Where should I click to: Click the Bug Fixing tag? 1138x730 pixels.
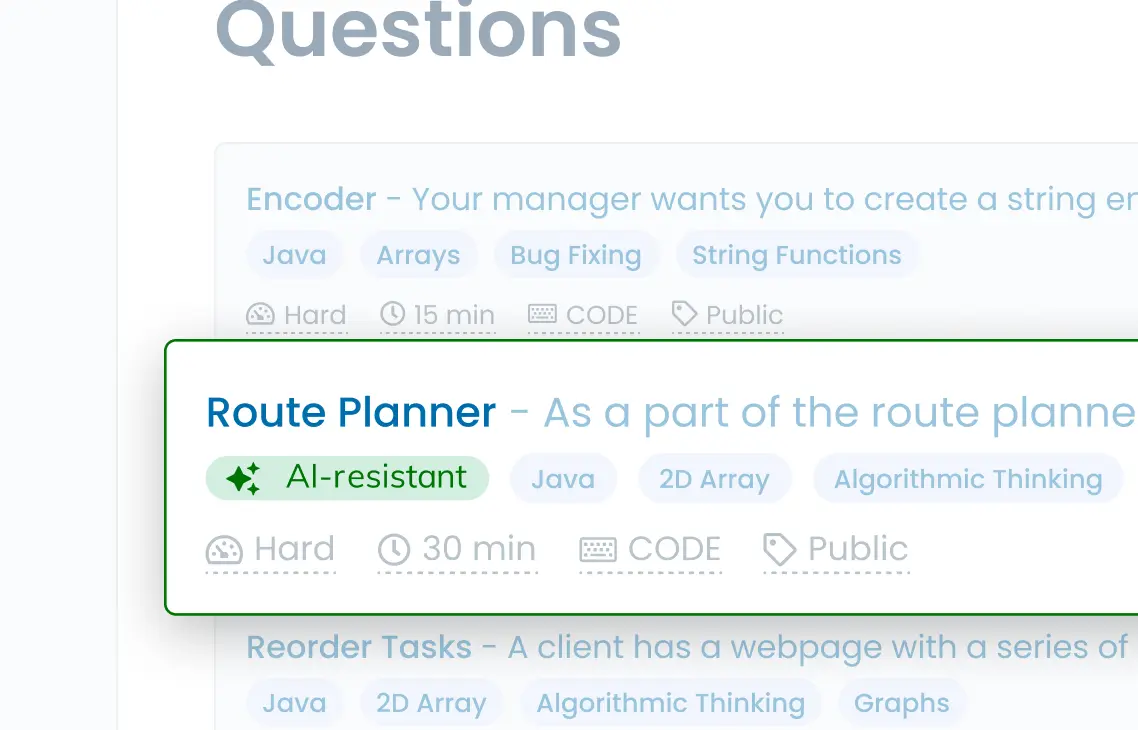click(x=575, y=255)
